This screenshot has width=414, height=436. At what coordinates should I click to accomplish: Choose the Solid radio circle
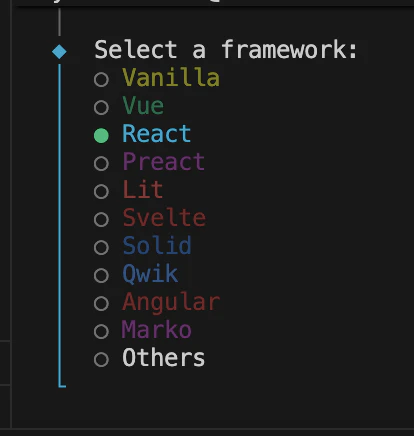coord(101,248)
